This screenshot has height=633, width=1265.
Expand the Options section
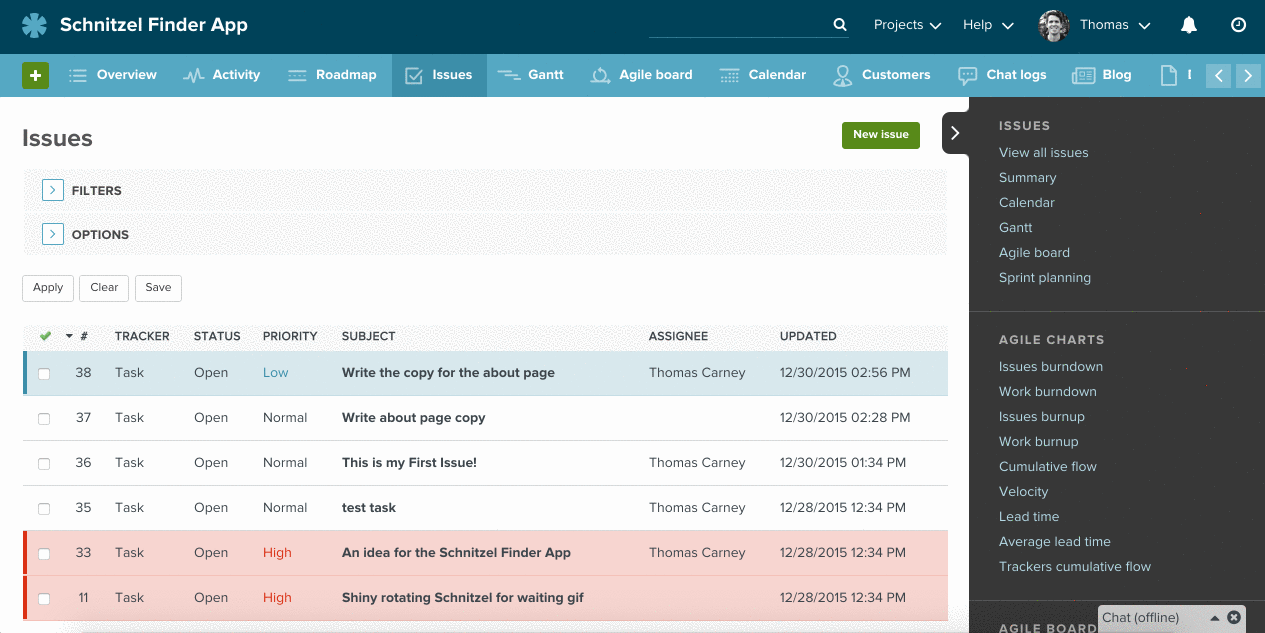tap(52, 233)
